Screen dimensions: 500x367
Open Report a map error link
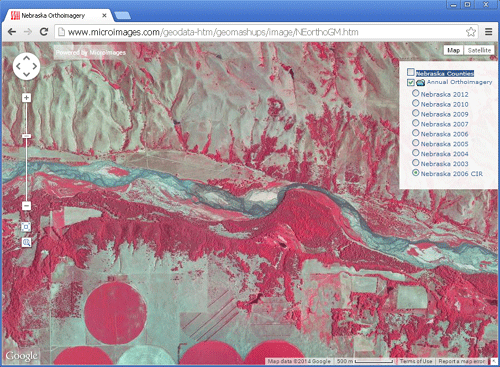(462, 361)
